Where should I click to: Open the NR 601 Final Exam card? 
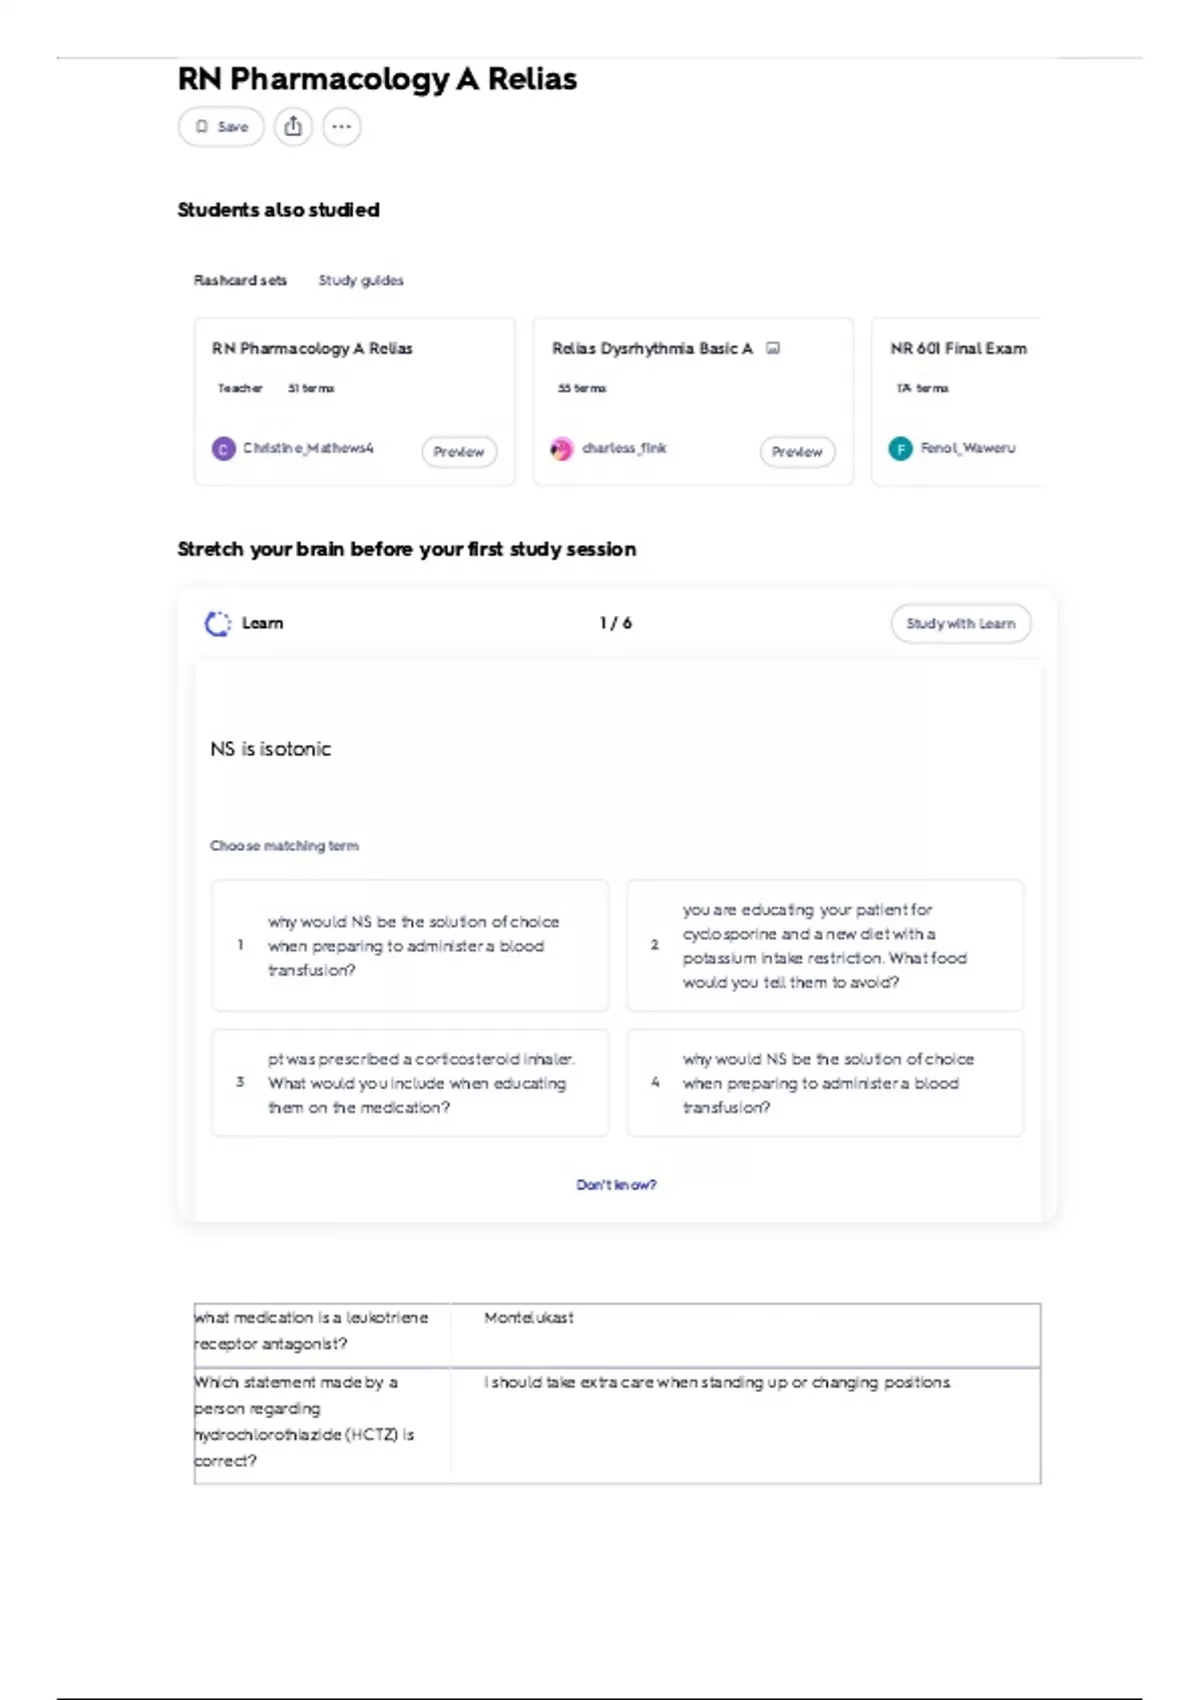click(956, 401)
